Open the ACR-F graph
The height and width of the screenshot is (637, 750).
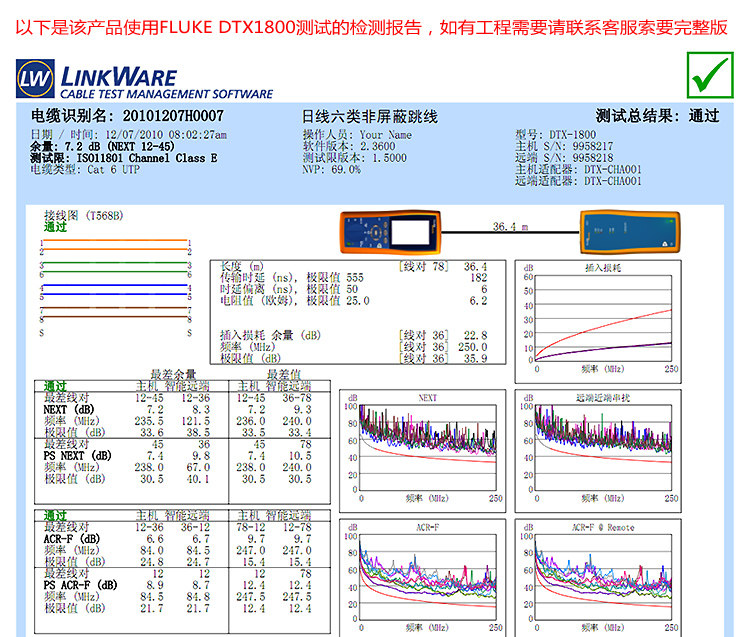point(422,579)
